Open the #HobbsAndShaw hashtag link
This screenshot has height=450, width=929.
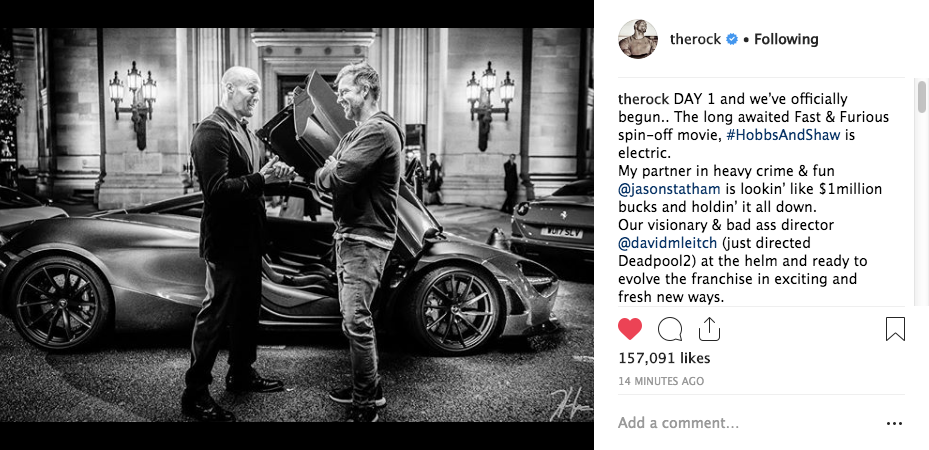click(x=783, y=135)
